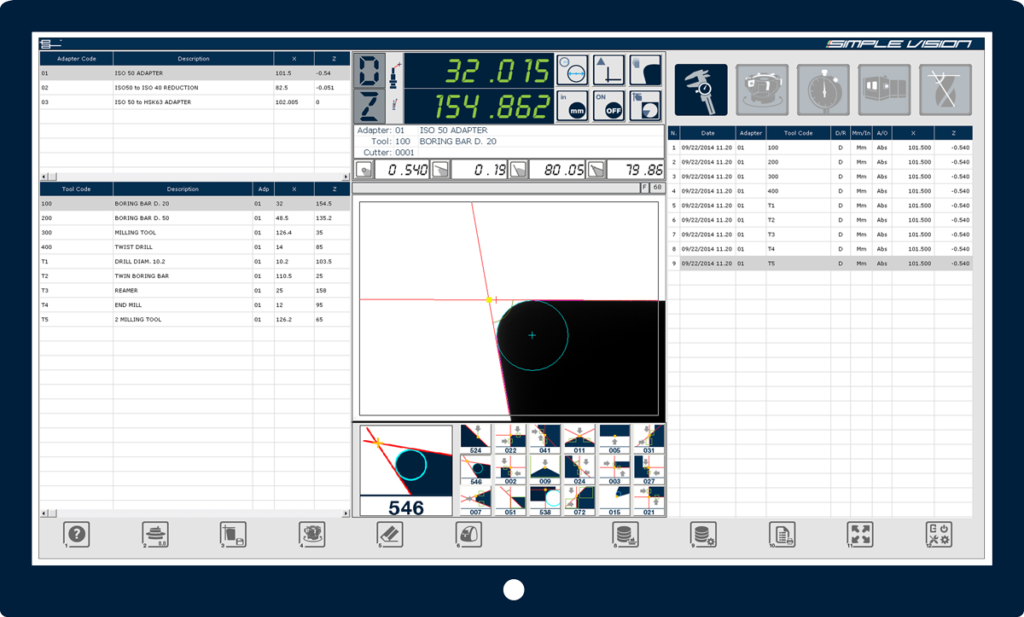
Task: Open the database settings gear icon
Action: click(704, 534)
